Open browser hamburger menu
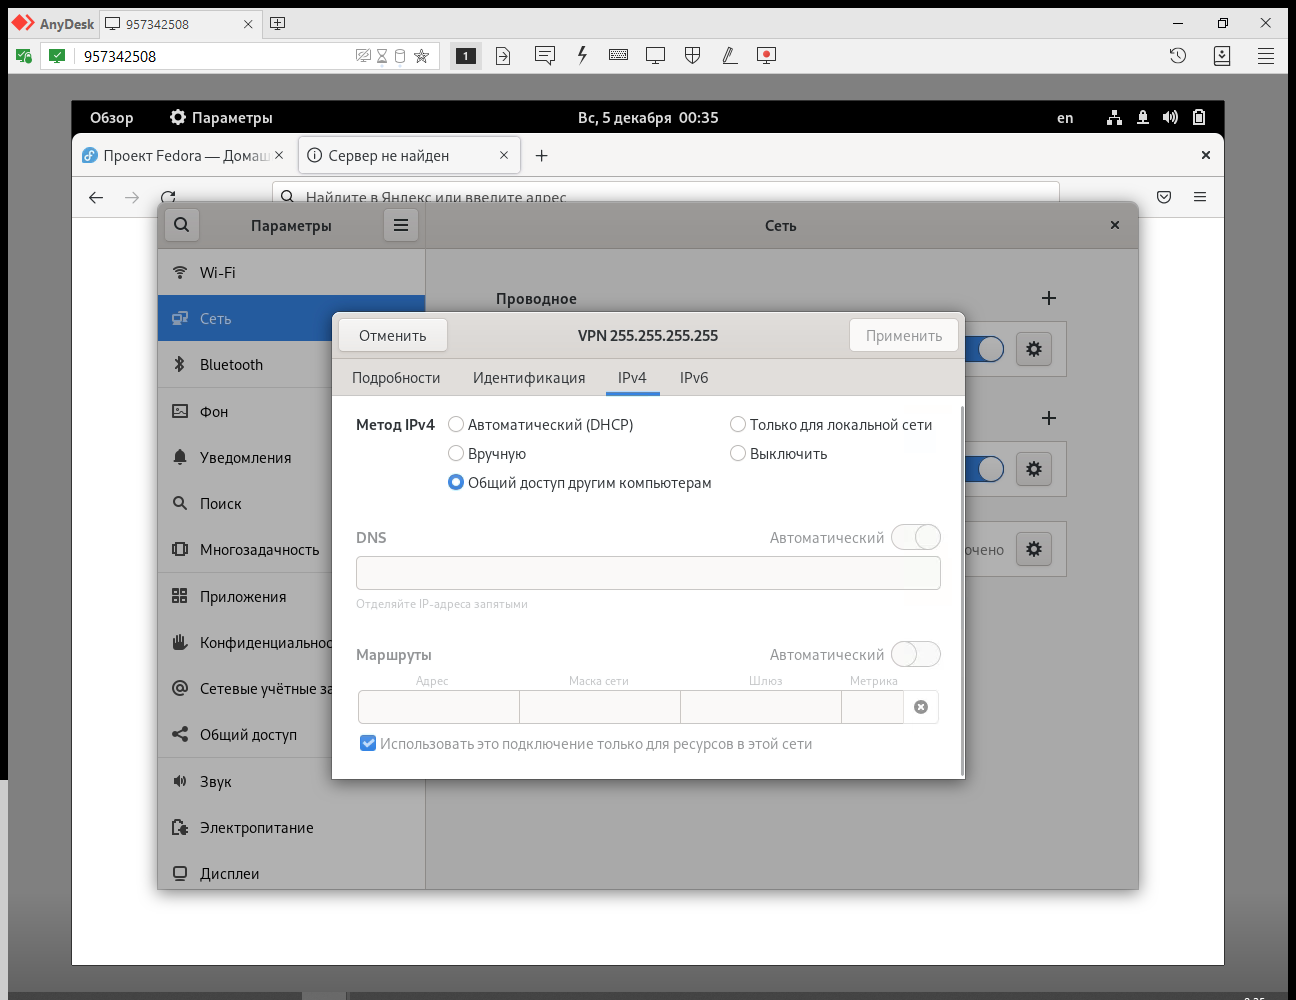Viewport: 1296px width, 1000px height. tap(1200, 198)
